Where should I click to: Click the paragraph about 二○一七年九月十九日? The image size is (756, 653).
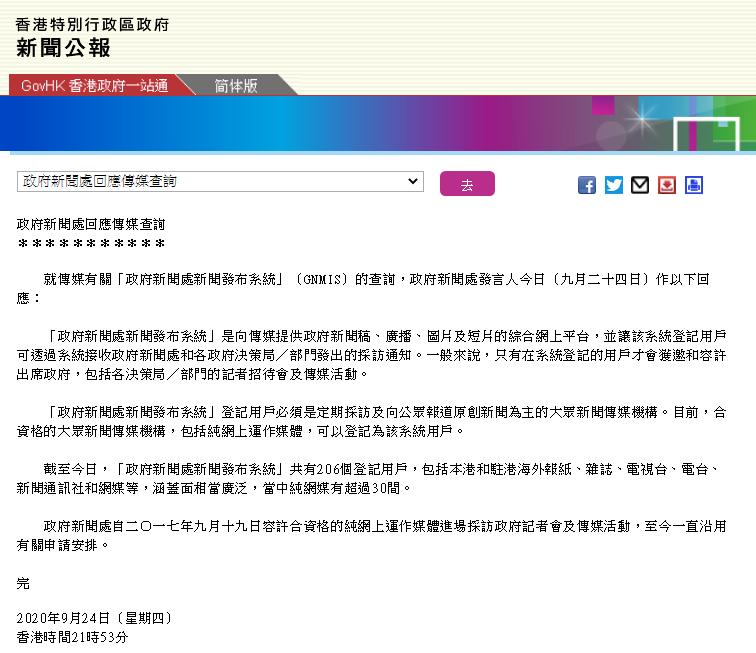pyautogui.click(x=370, y=536)
